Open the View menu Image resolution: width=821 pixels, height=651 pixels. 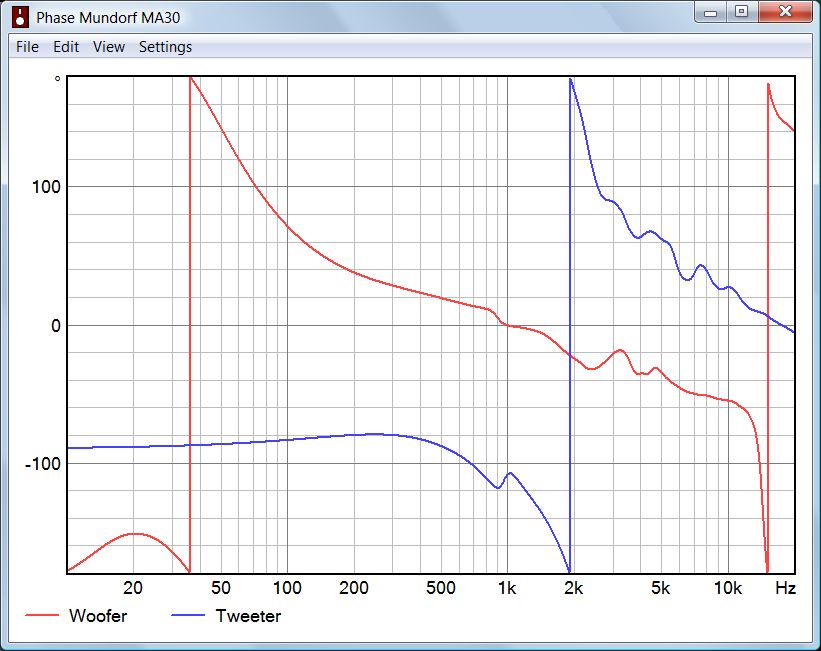(109, 47)
